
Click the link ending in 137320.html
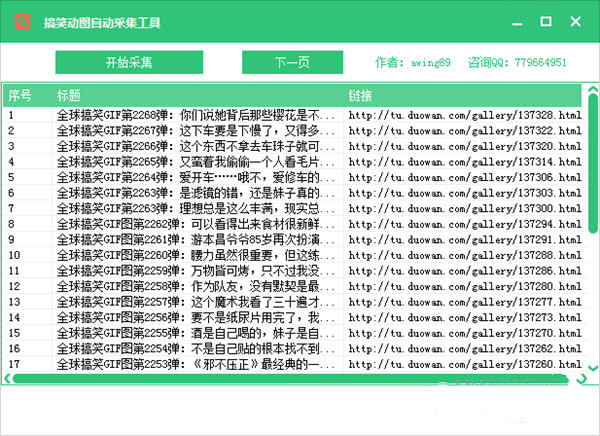pos(465,146)
